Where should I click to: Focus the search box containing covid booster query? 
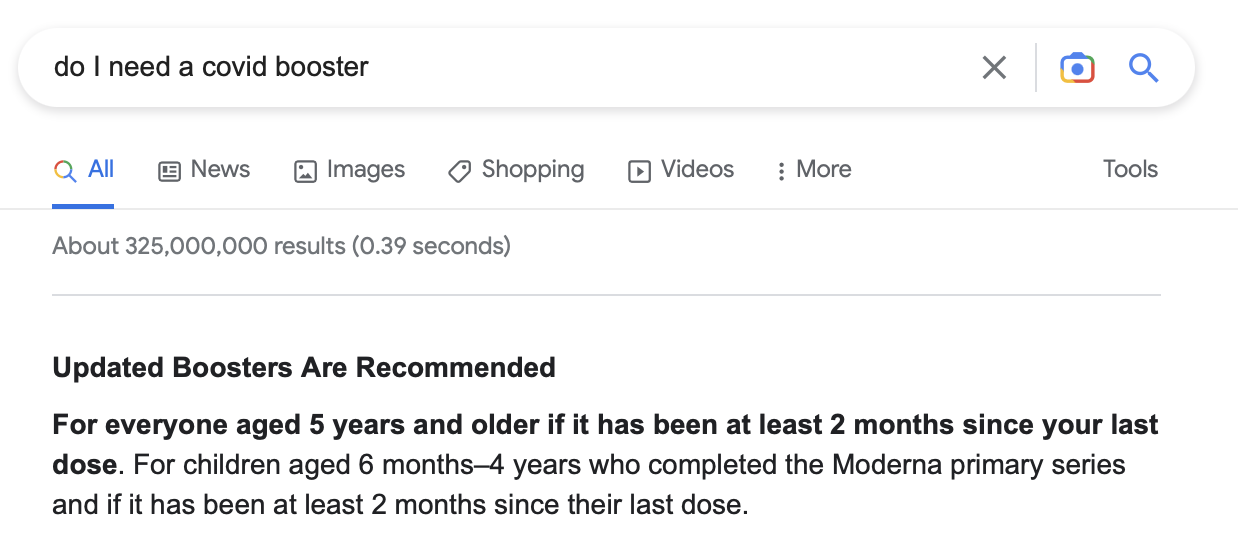pos(500,68)
